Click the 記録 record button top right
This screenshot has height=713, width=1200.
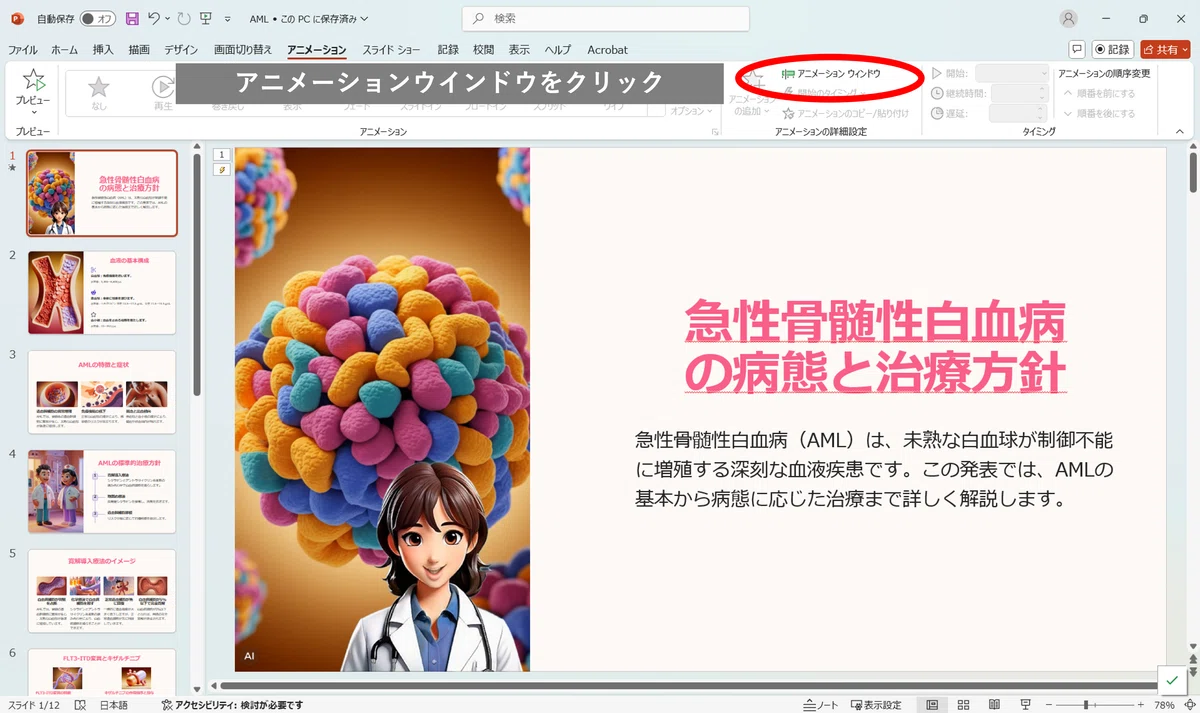tap(1112, 49)
